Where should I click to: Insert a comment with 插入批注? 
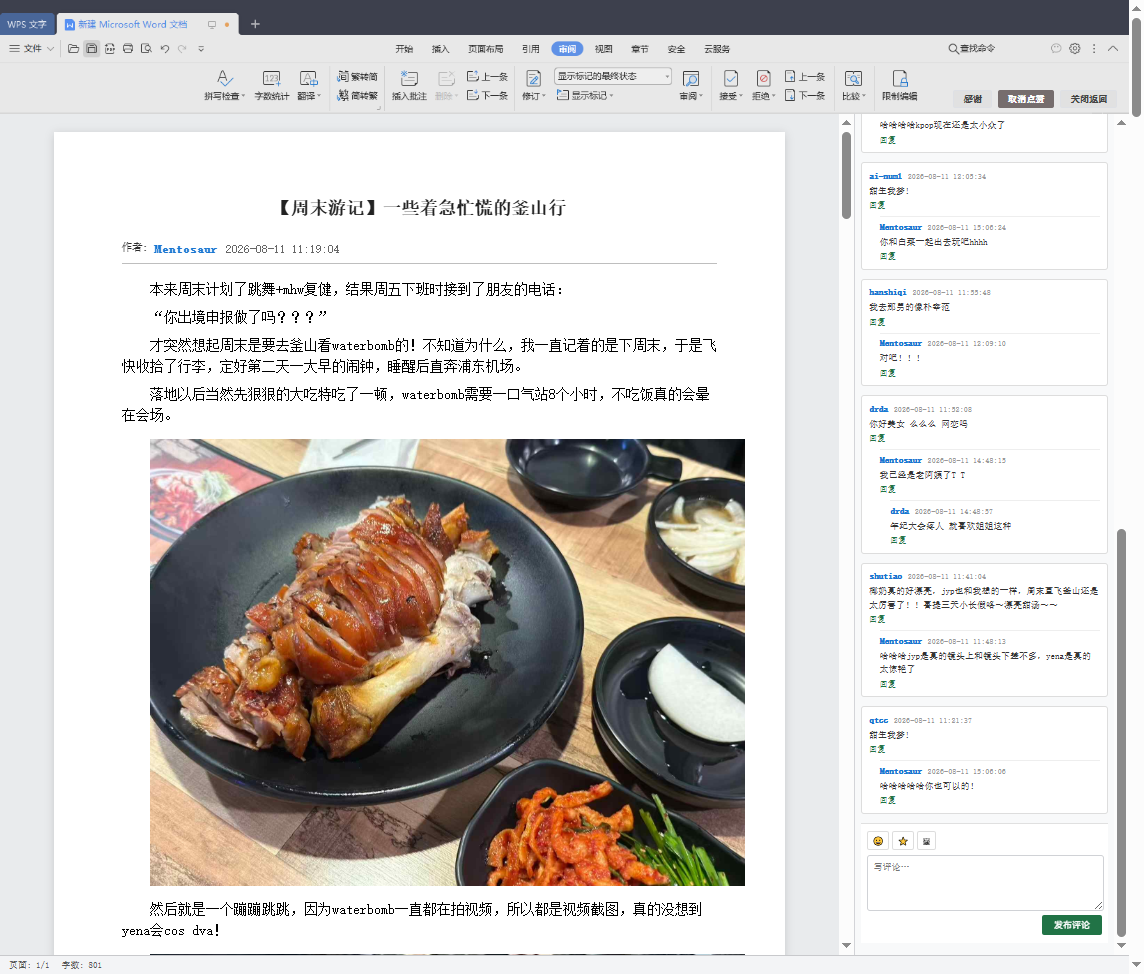409,85
